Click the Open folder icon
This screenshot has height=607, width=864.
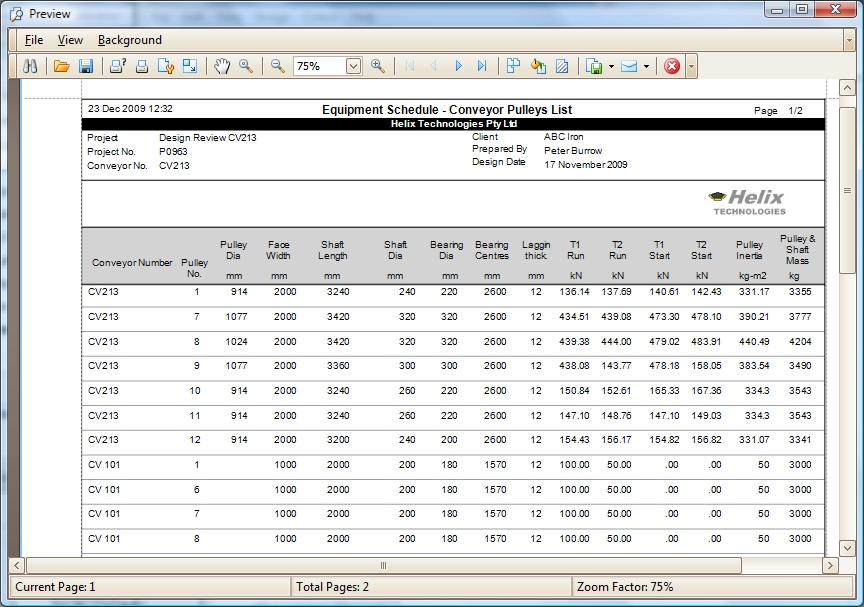tap(62, 66)
